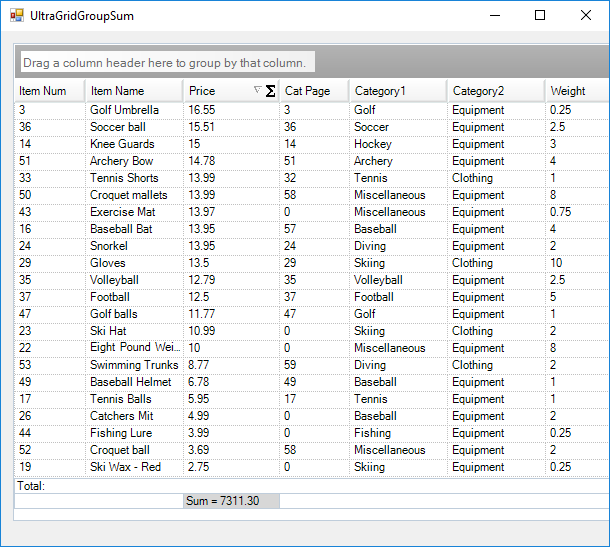The height and width of the screenshot is (547, 610).
Task: Select the Category1 column header
Action: pyautogui.click(x=397, y=91)
